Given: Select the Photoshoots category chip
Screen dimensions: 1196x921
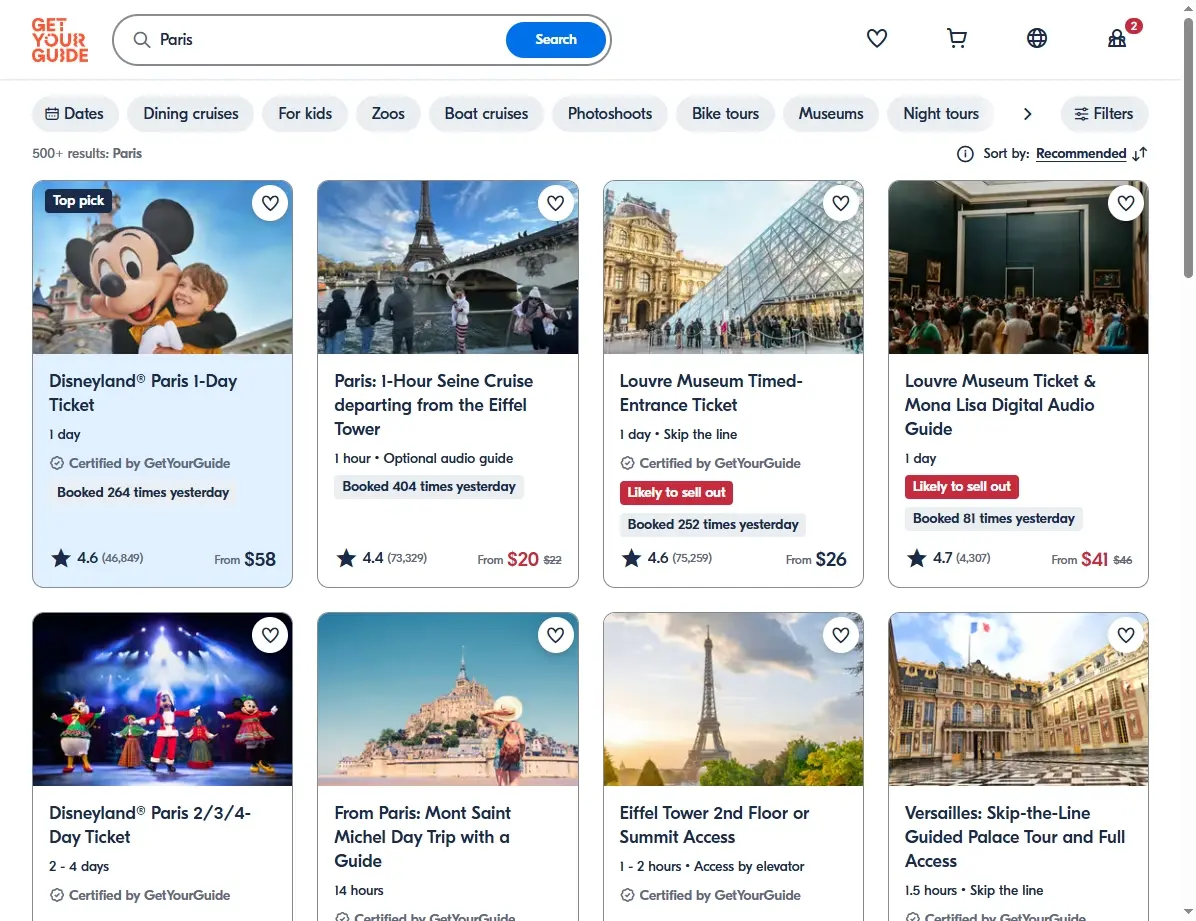Looking at the screenshot, I should tap(610, 114).
